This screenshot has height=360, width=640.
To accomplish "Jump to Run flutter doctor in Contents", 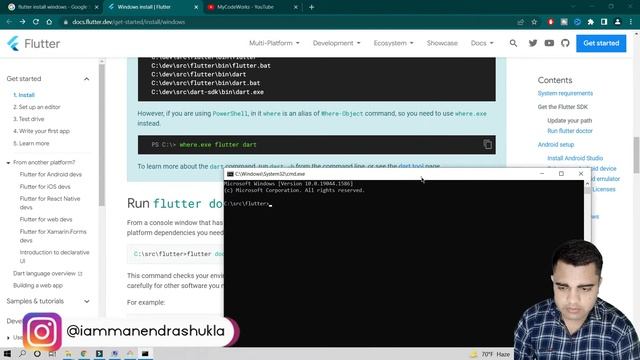I will 570,131.
